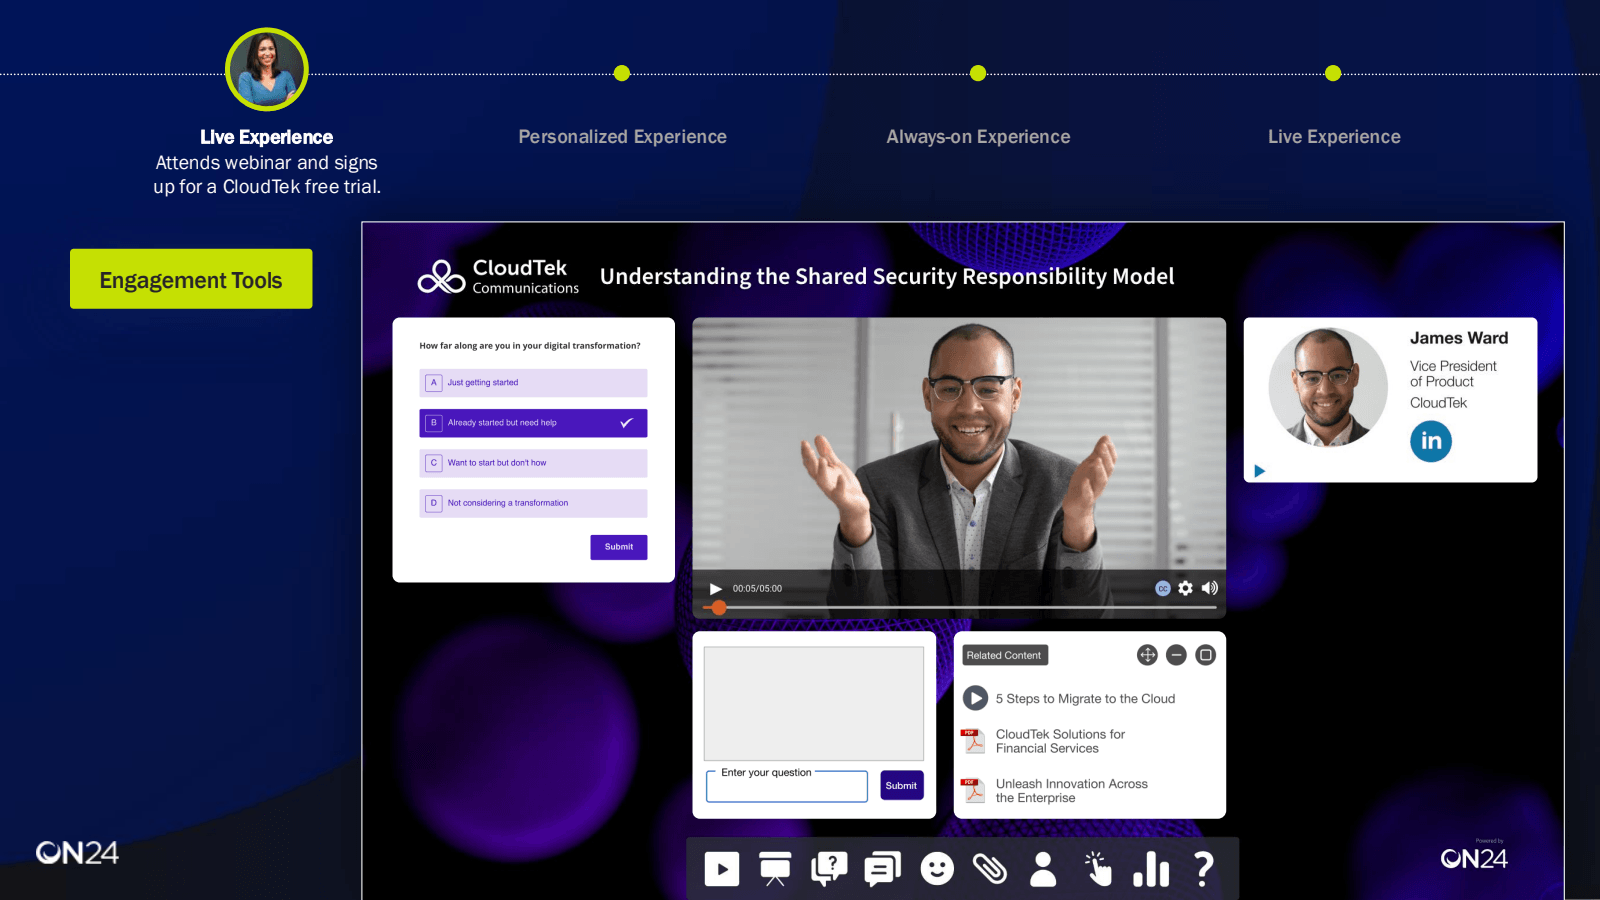
Task: Click the smiley reactions icon
Action: click(x=937, y=869)
